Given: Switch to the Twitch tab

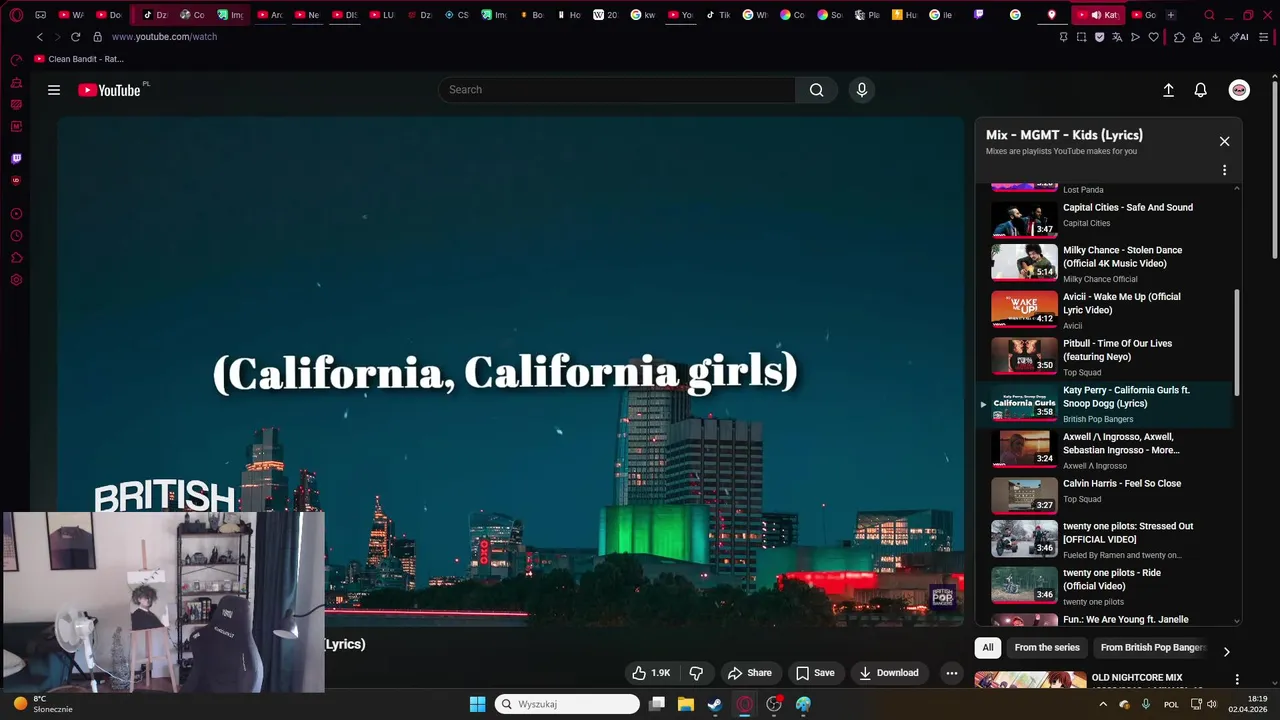Looking at the screenshot, I should tap(978, 15).
